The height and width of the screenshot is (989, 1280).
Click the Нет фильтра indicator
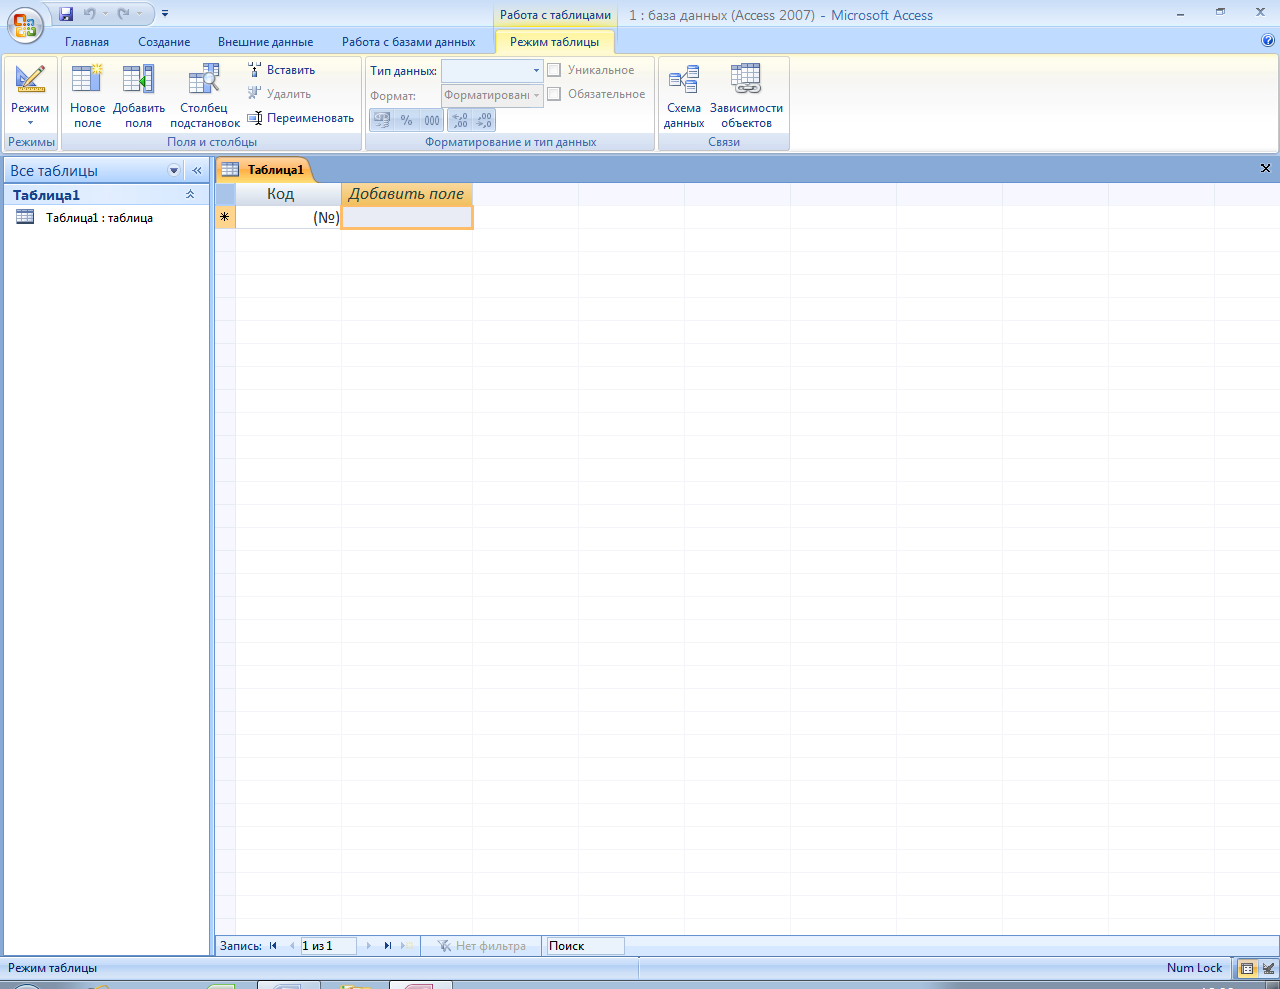tap(481, 946)
